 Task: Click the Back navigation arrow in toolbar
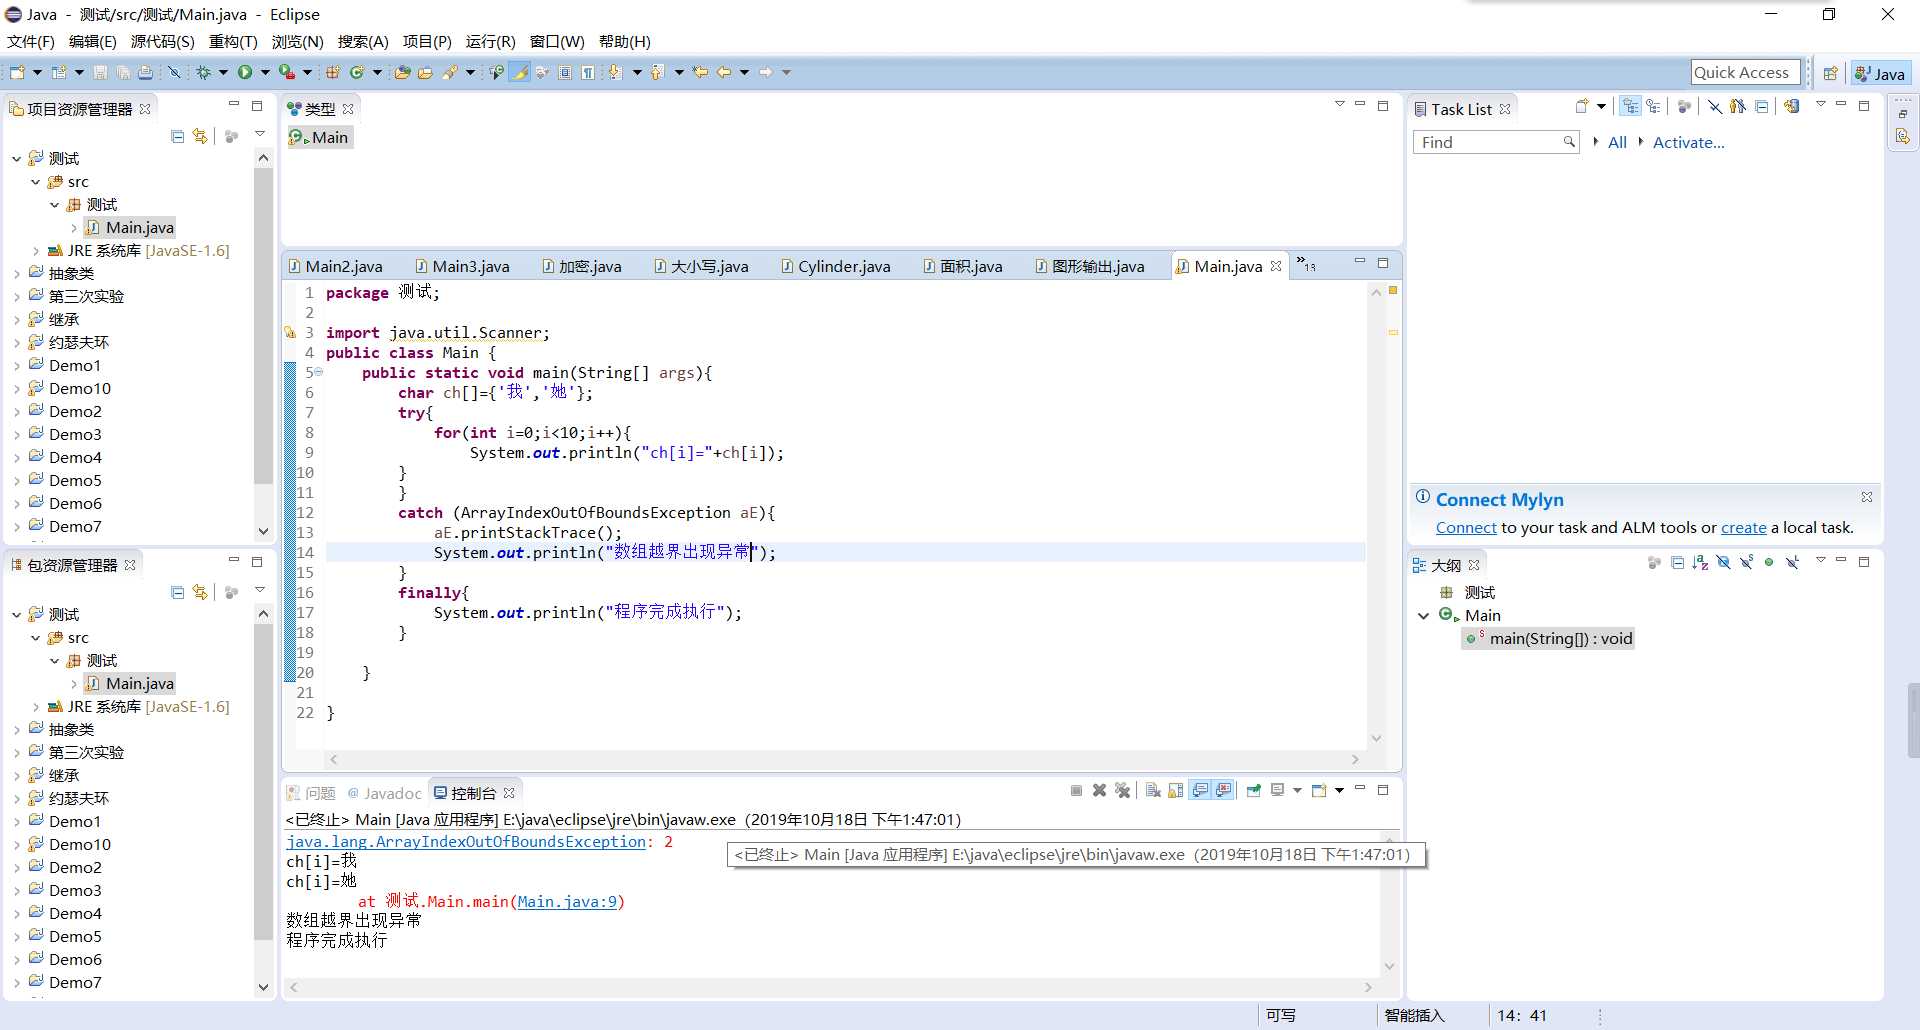pyautogui.click(x=724, y=72)
